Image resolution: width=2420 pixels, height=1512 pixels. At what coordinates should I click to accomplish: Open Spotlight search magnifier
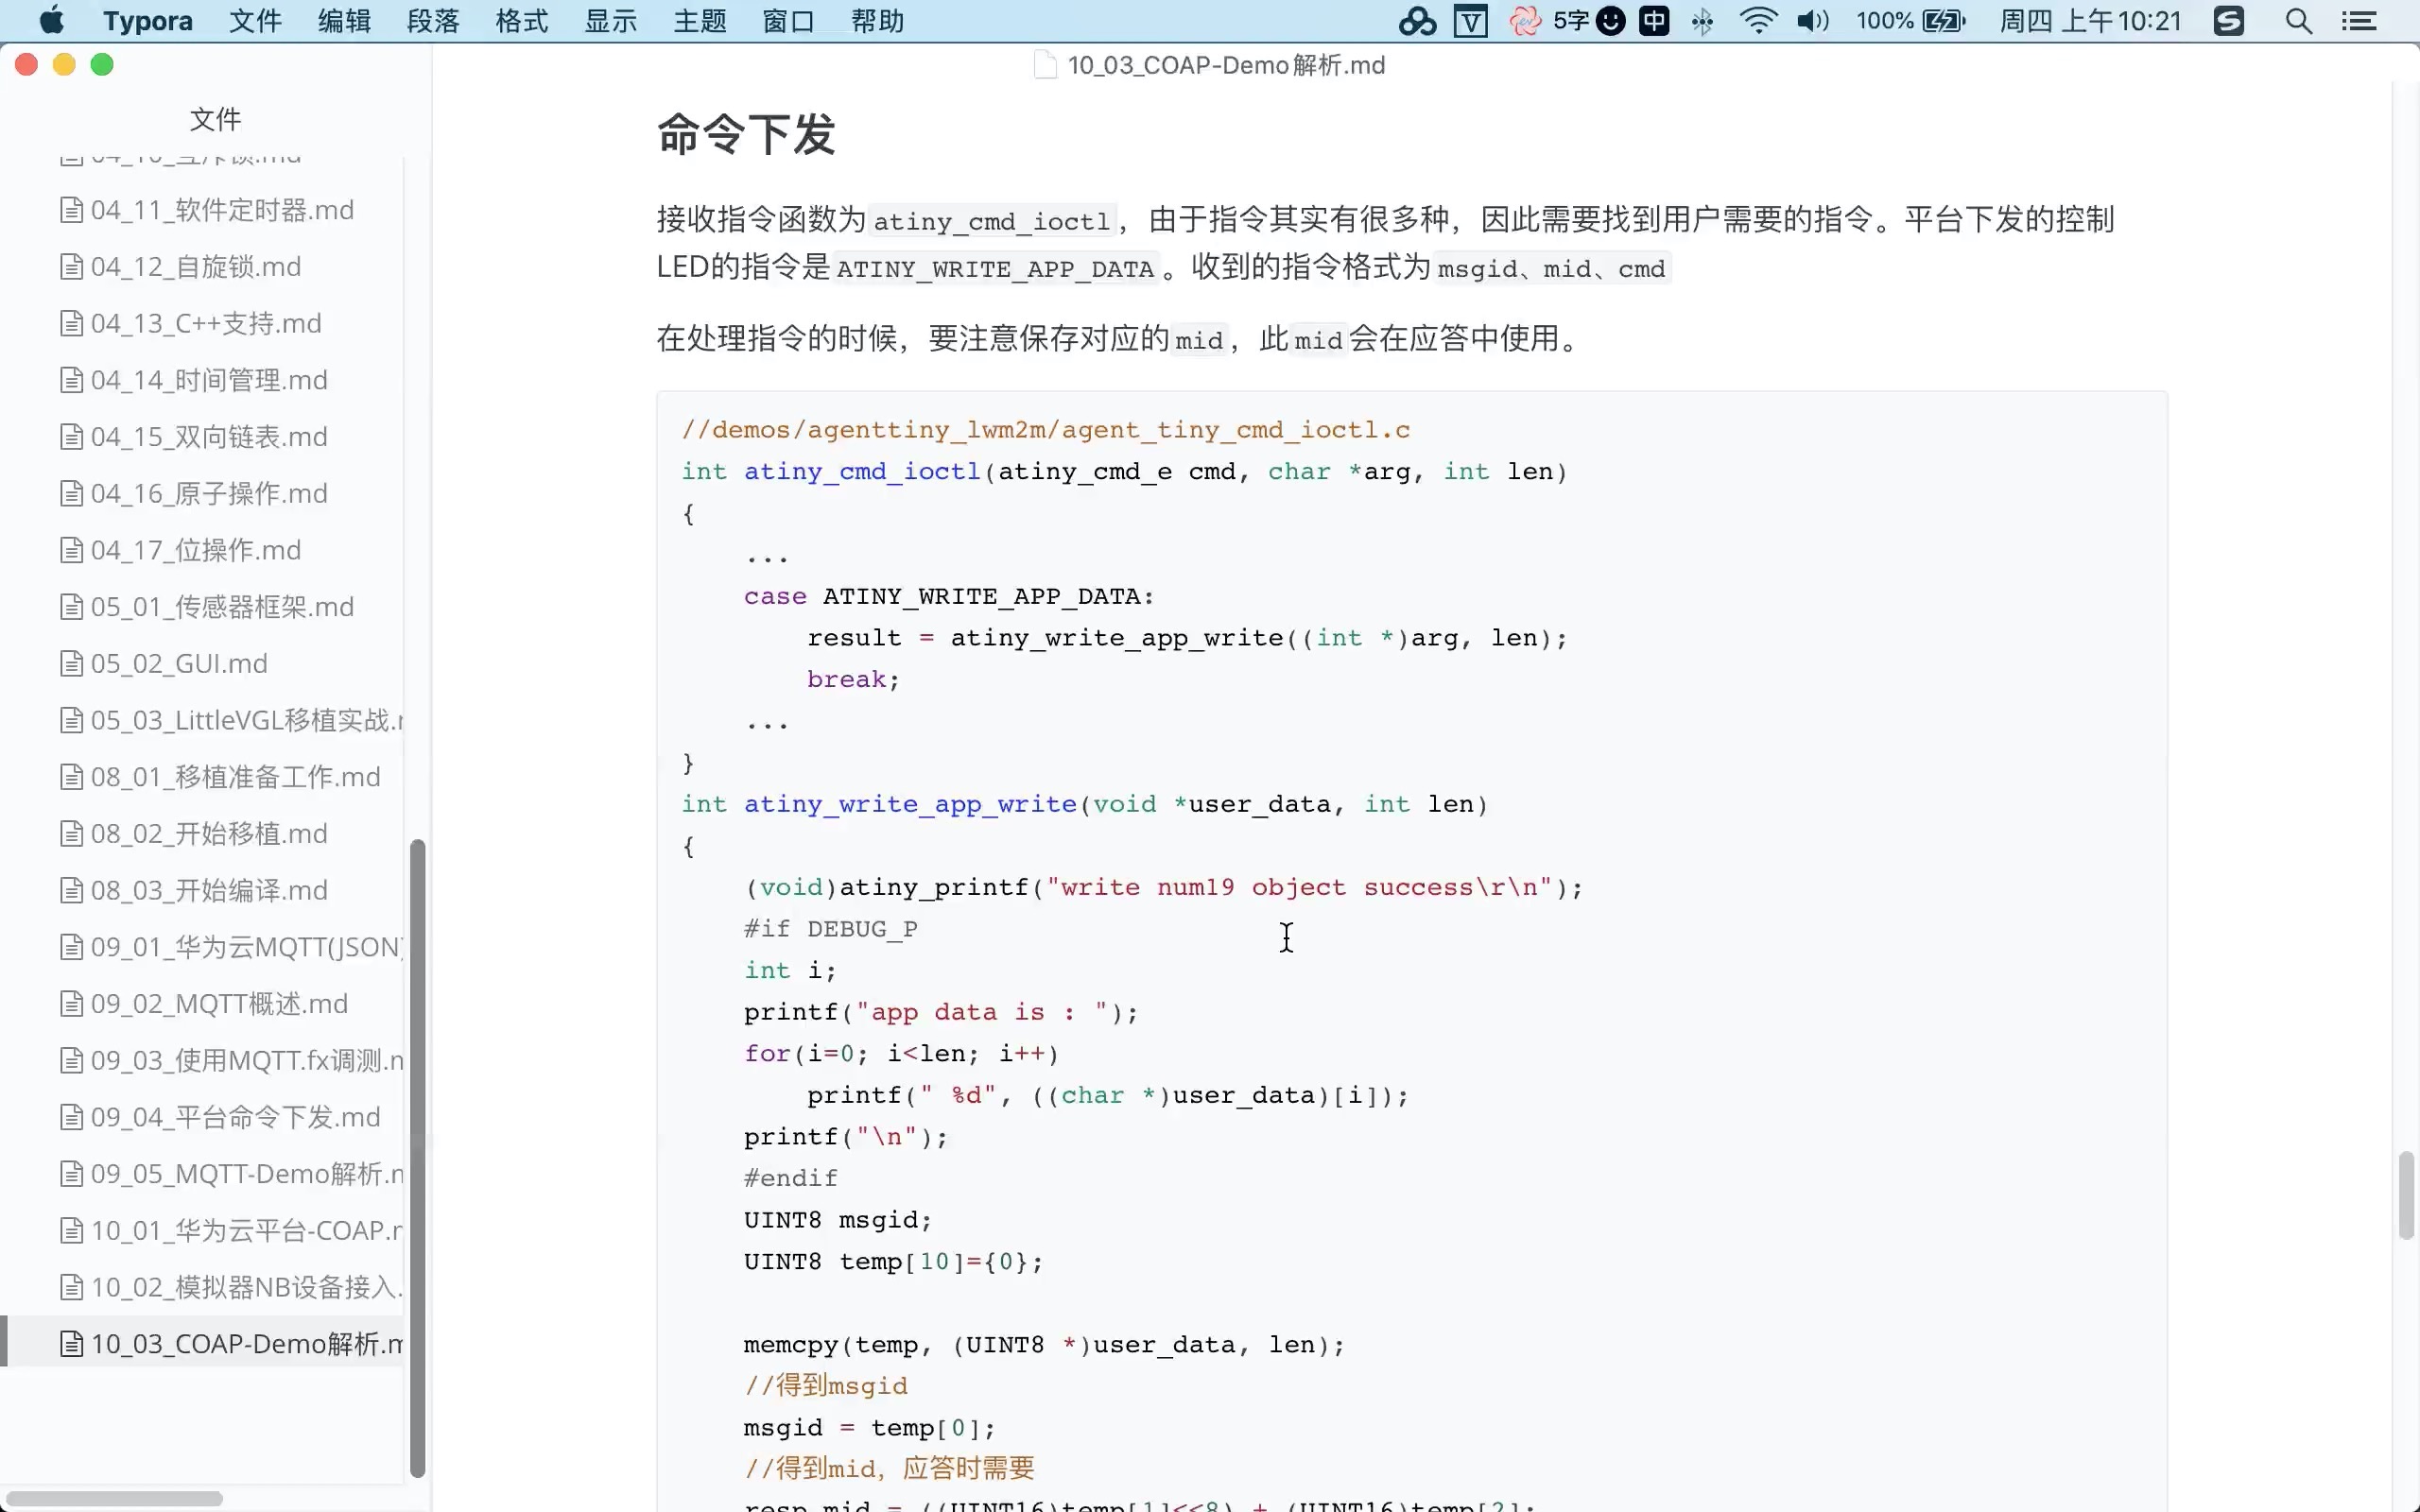tap(2299, 21)
